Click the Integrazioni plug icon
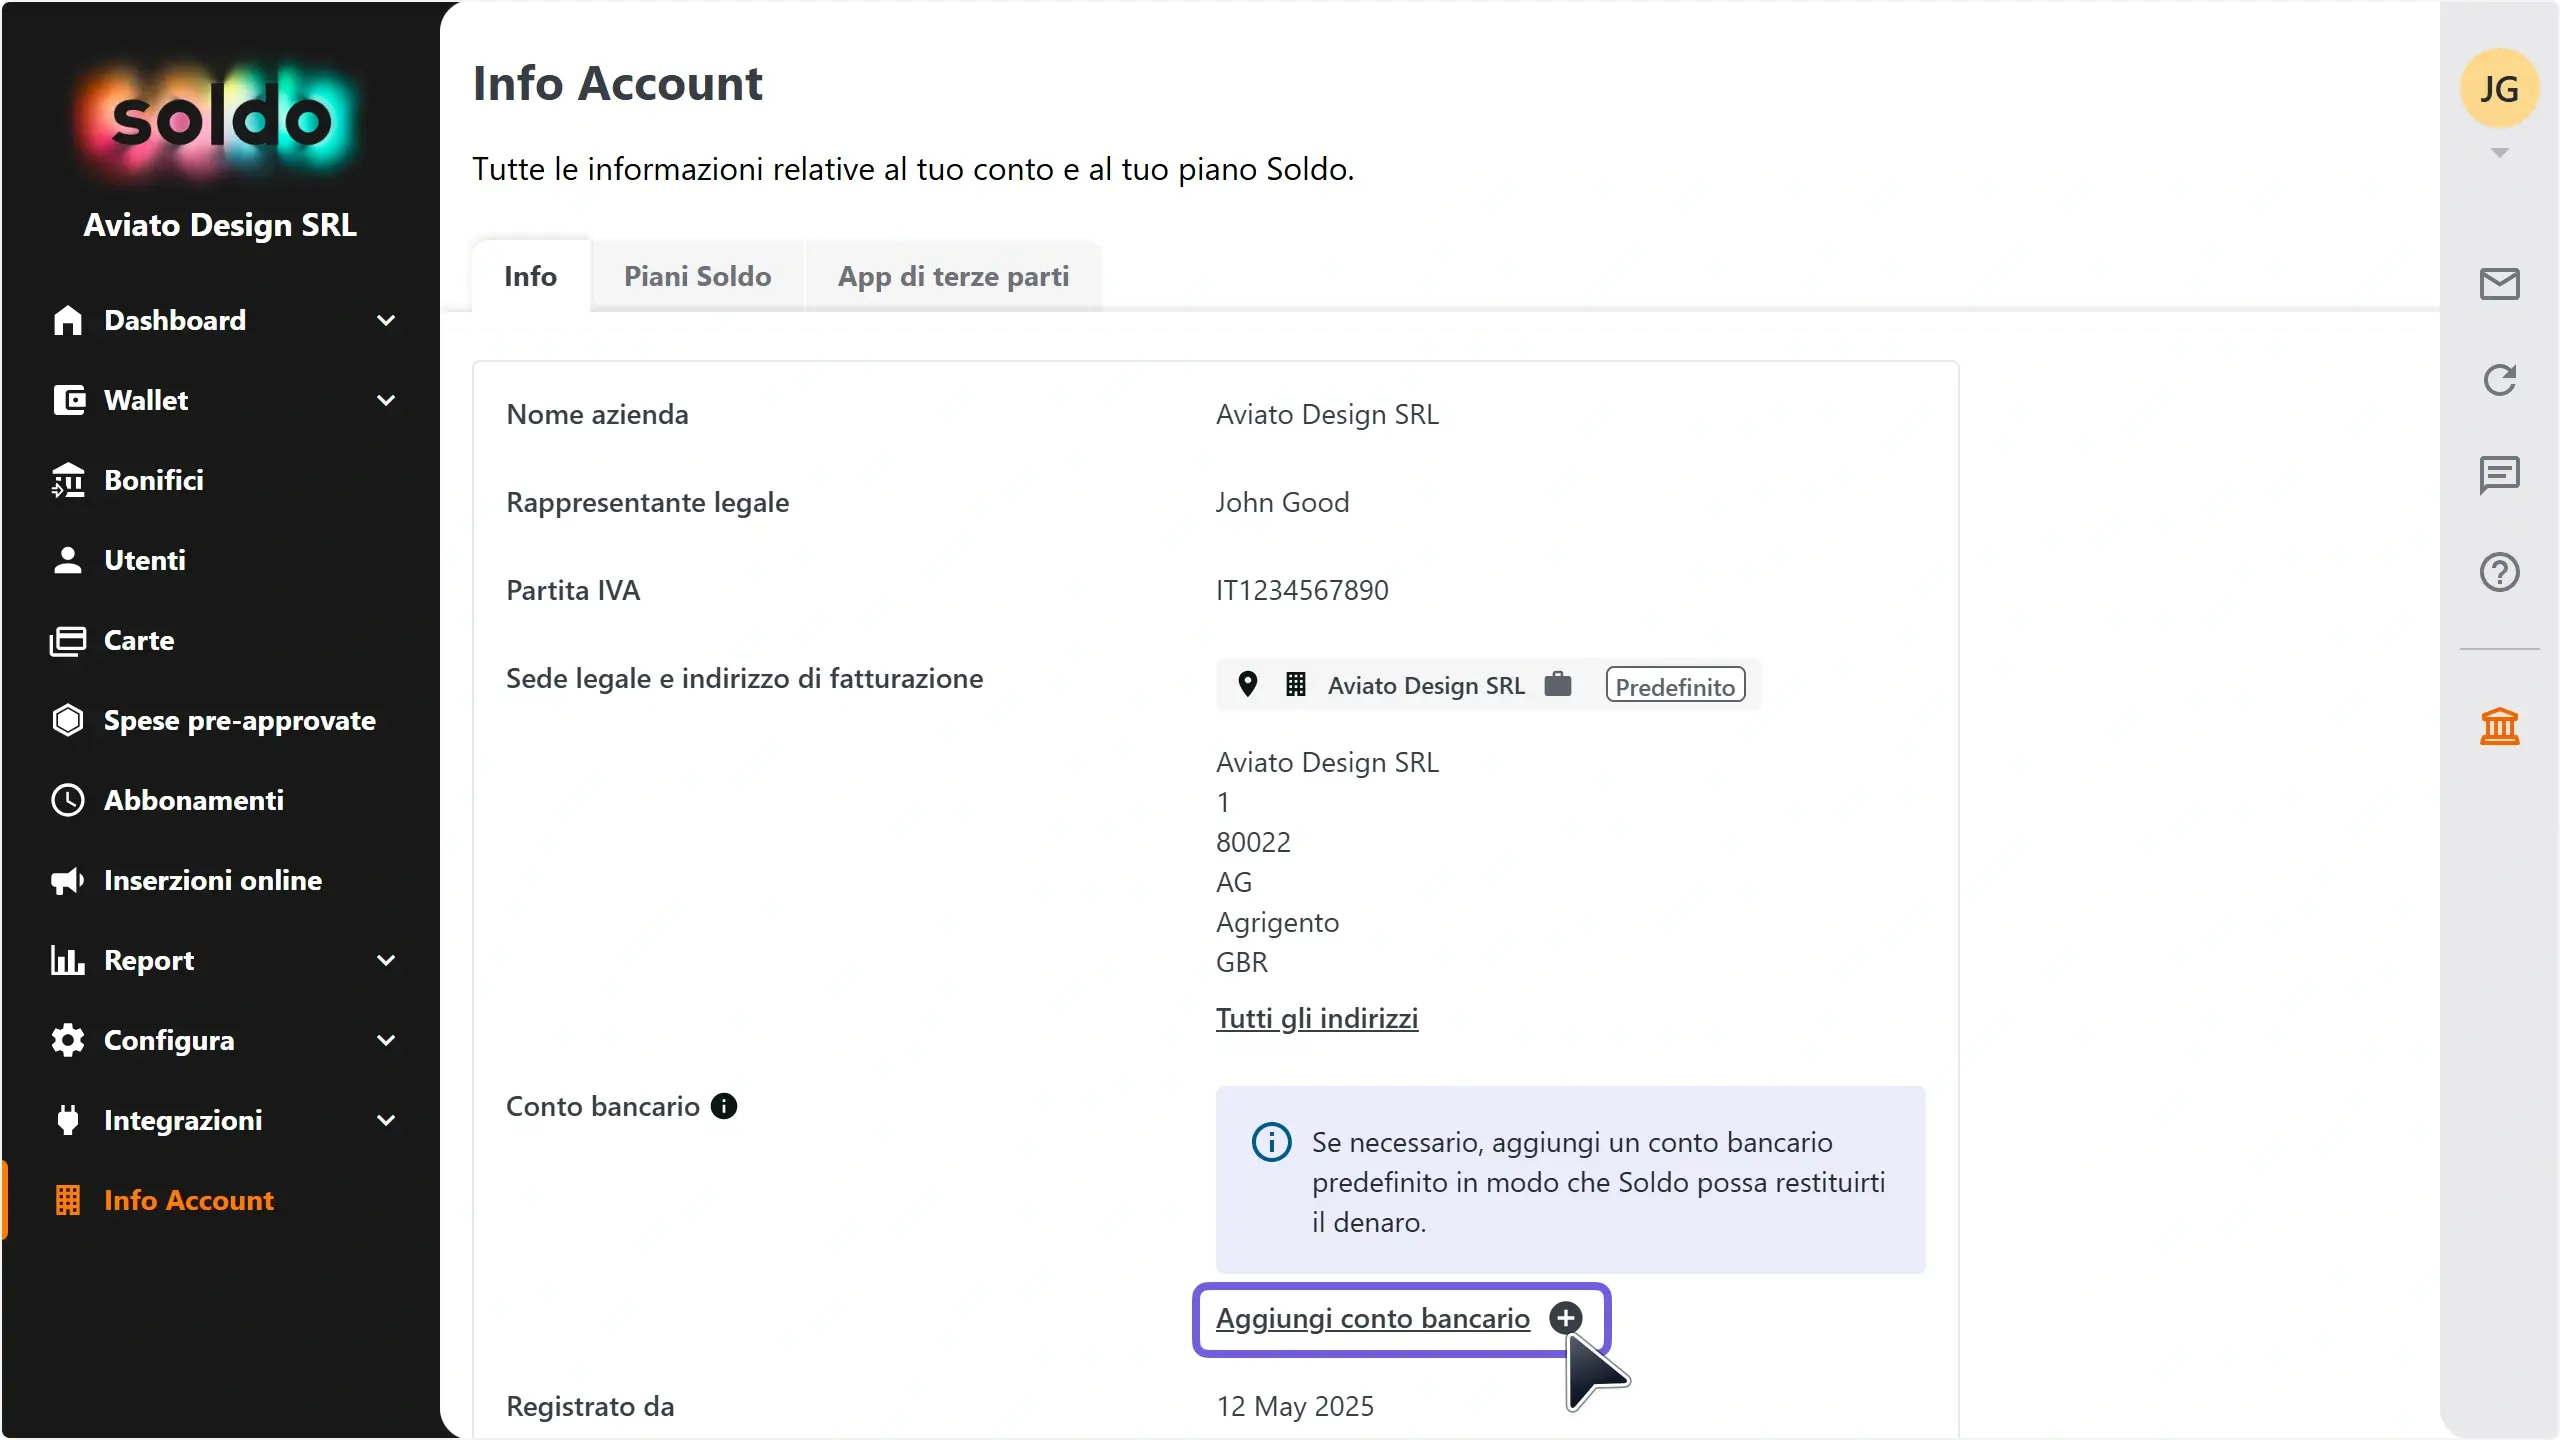Image resolution: width=2560 pixels, height=1440 pixels. click(x=67, y=1120)
